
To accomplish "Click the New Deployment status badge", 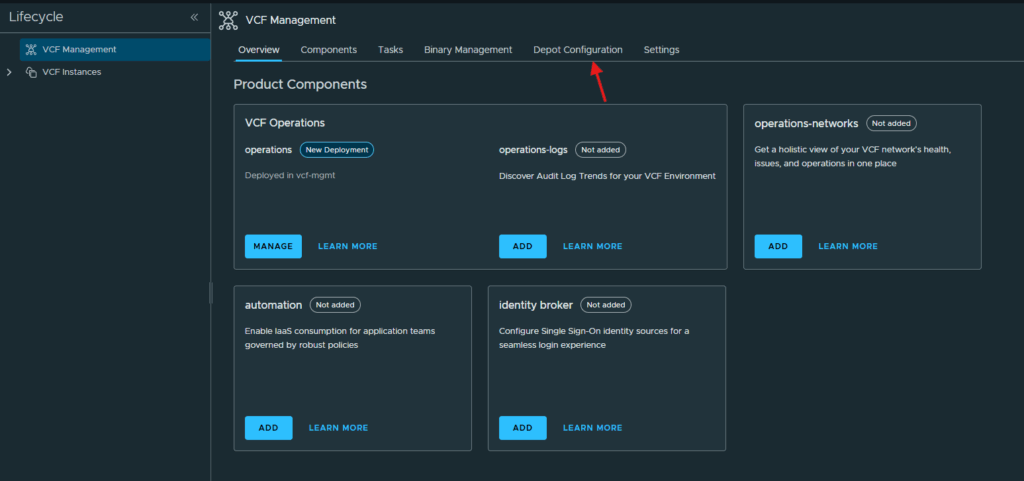I will [337, 150].
